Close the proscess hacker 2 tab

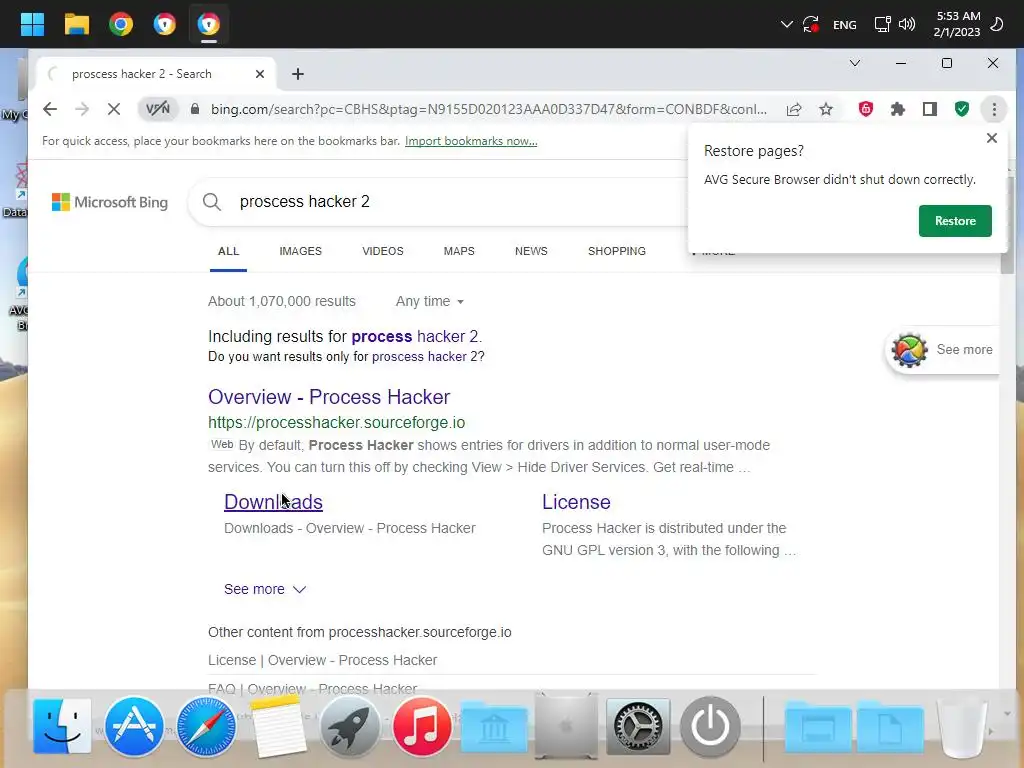click(260, 74)
